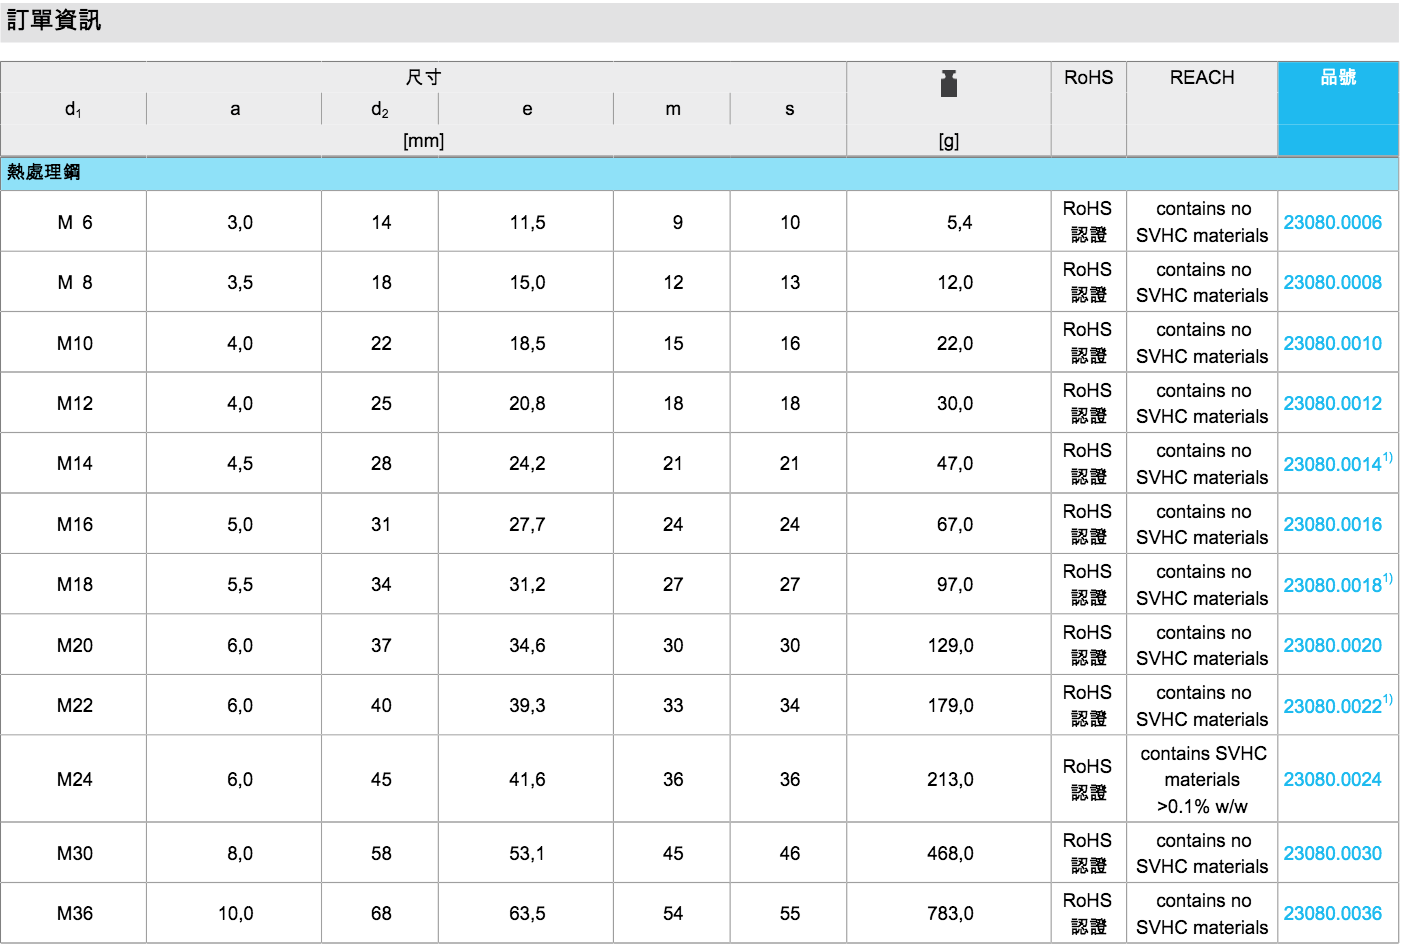Select the 熱處理鋼 material group row
The height and width of the screenshot is (948, 1402).
44,172
